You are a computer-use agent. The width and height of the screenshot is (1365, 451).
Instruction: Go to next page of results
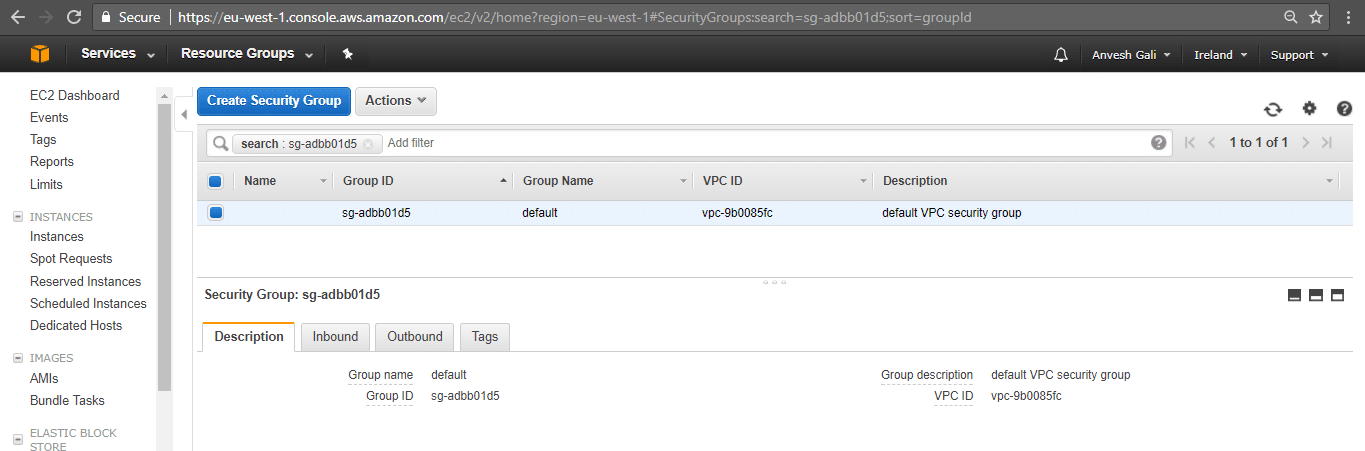(1305, 143)
